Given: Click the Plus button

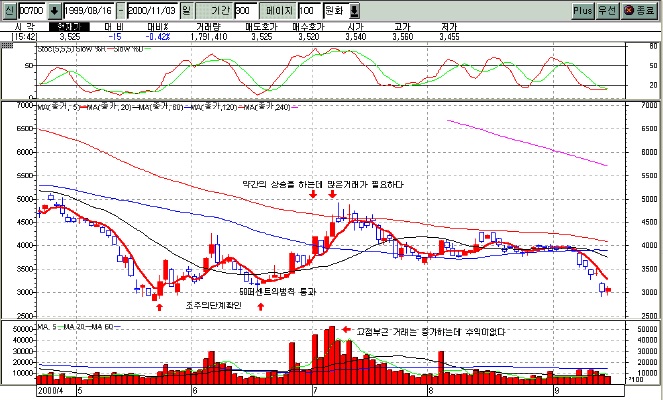Looking at the screenshot, I should coord(583,11).
